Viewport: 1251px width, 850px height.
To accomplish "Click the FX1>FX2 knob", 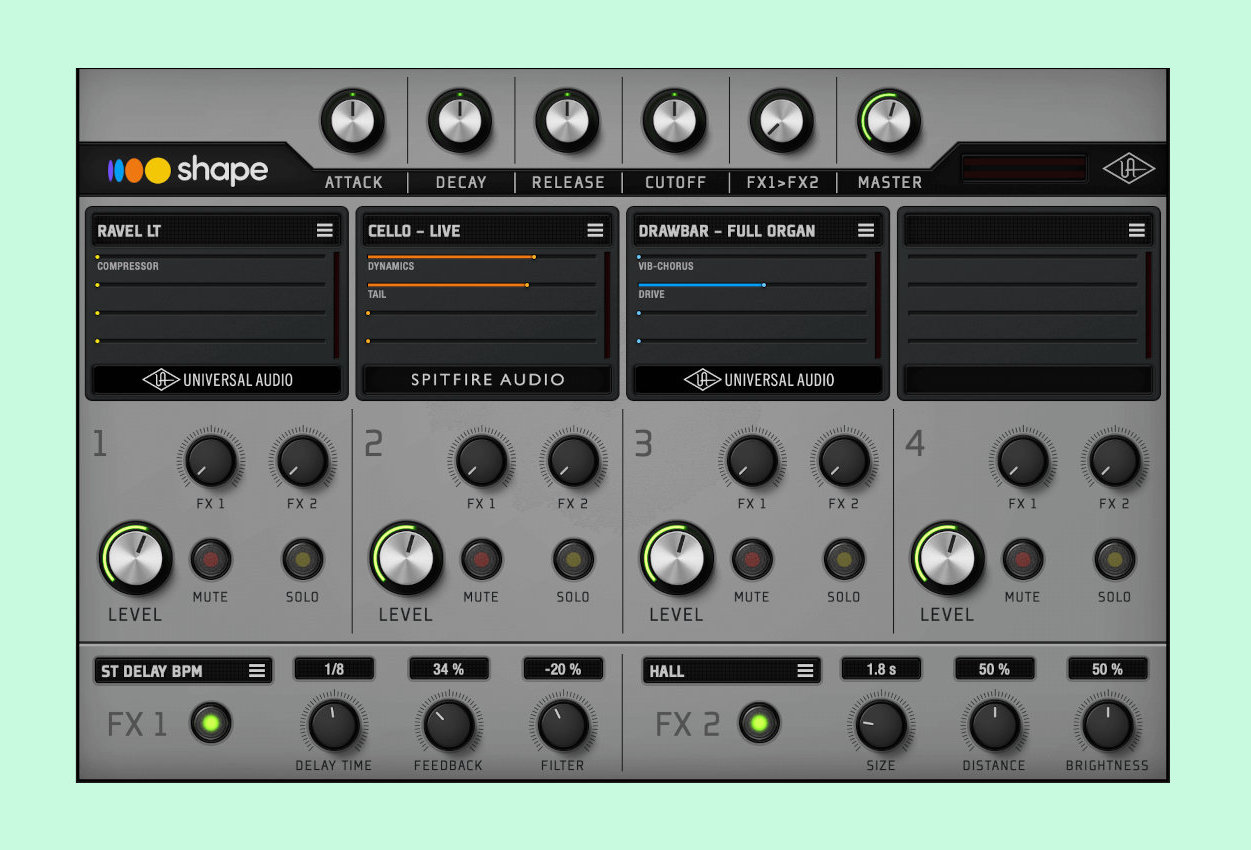I will point(782,122).
